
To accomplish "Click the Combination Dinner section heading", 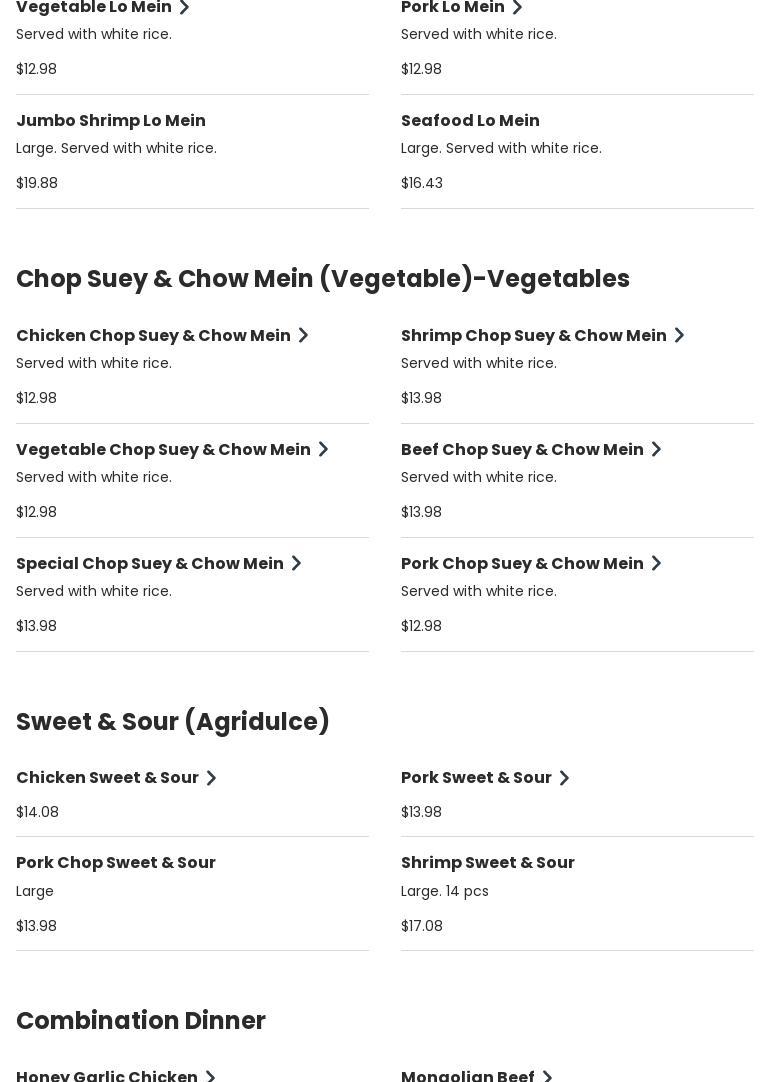I will (141, 1021).
